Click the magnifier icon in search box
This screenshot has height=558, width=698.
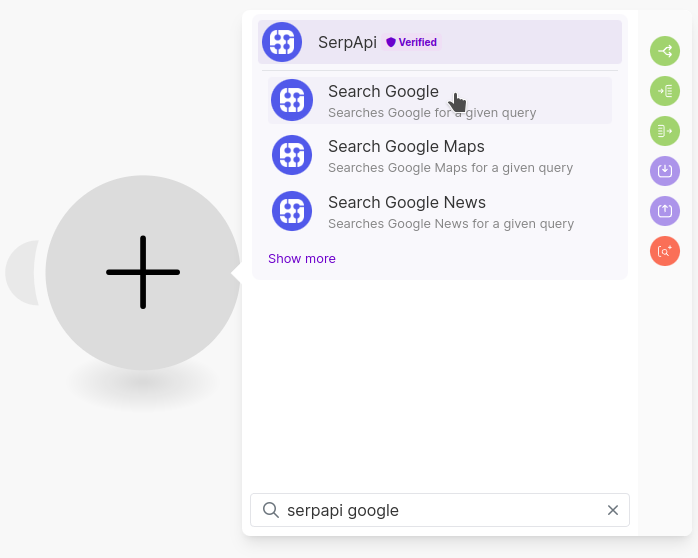[271, 510]
